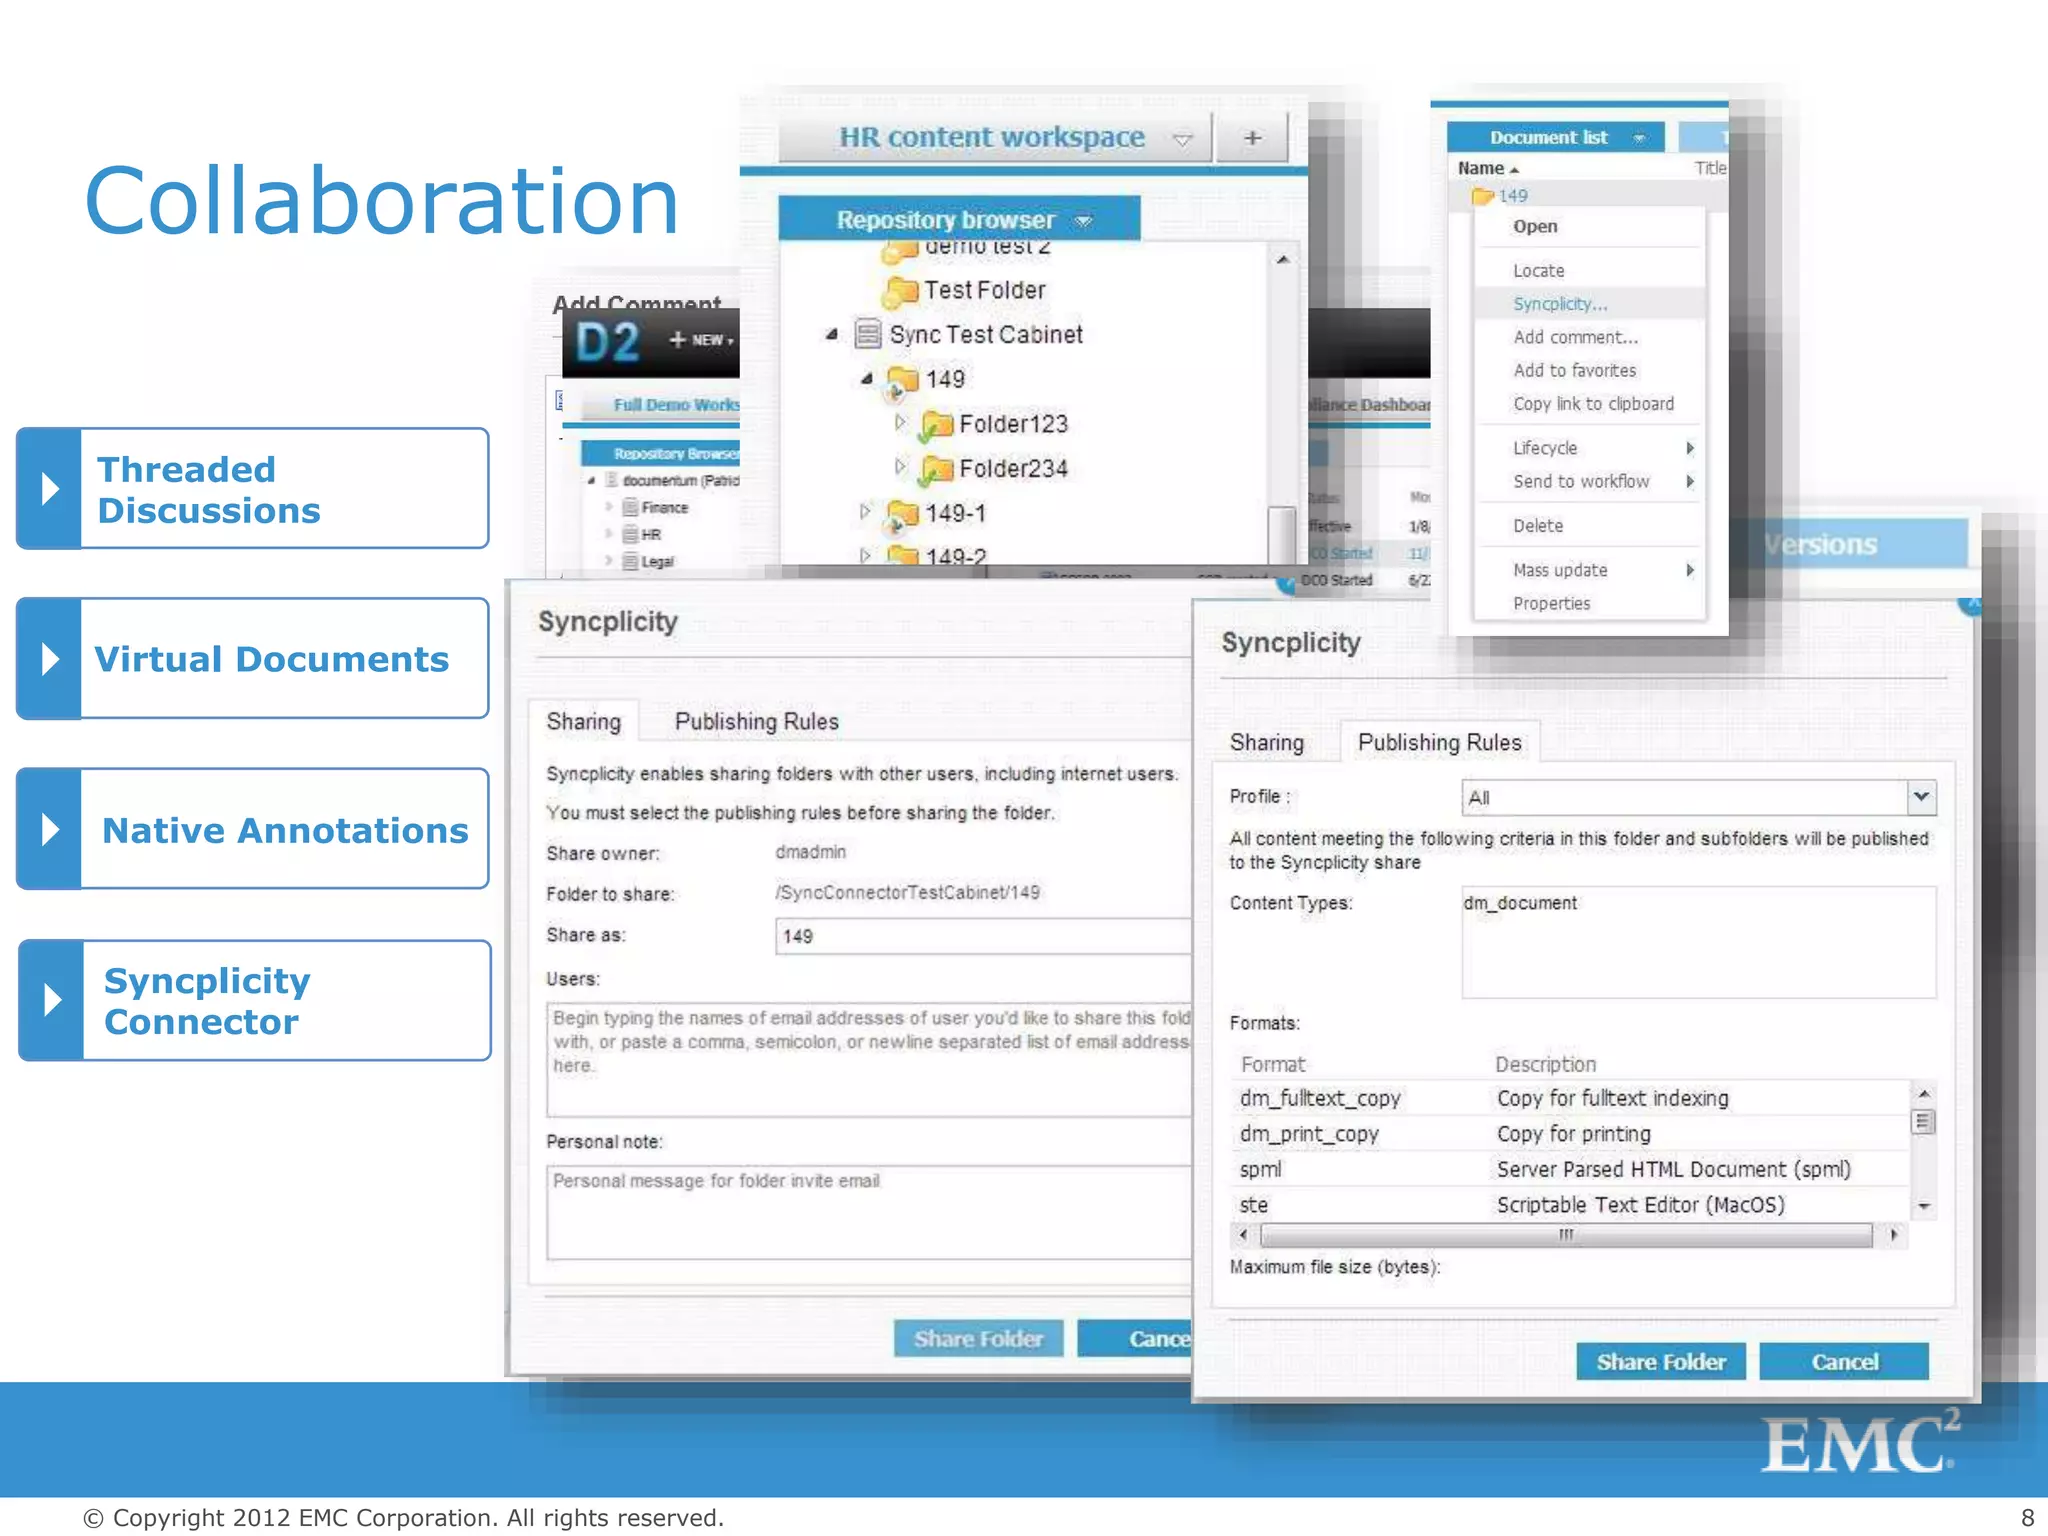Expand the Folder234 tree node
Screen dimensions: 2048x1536
click(899, 467)
